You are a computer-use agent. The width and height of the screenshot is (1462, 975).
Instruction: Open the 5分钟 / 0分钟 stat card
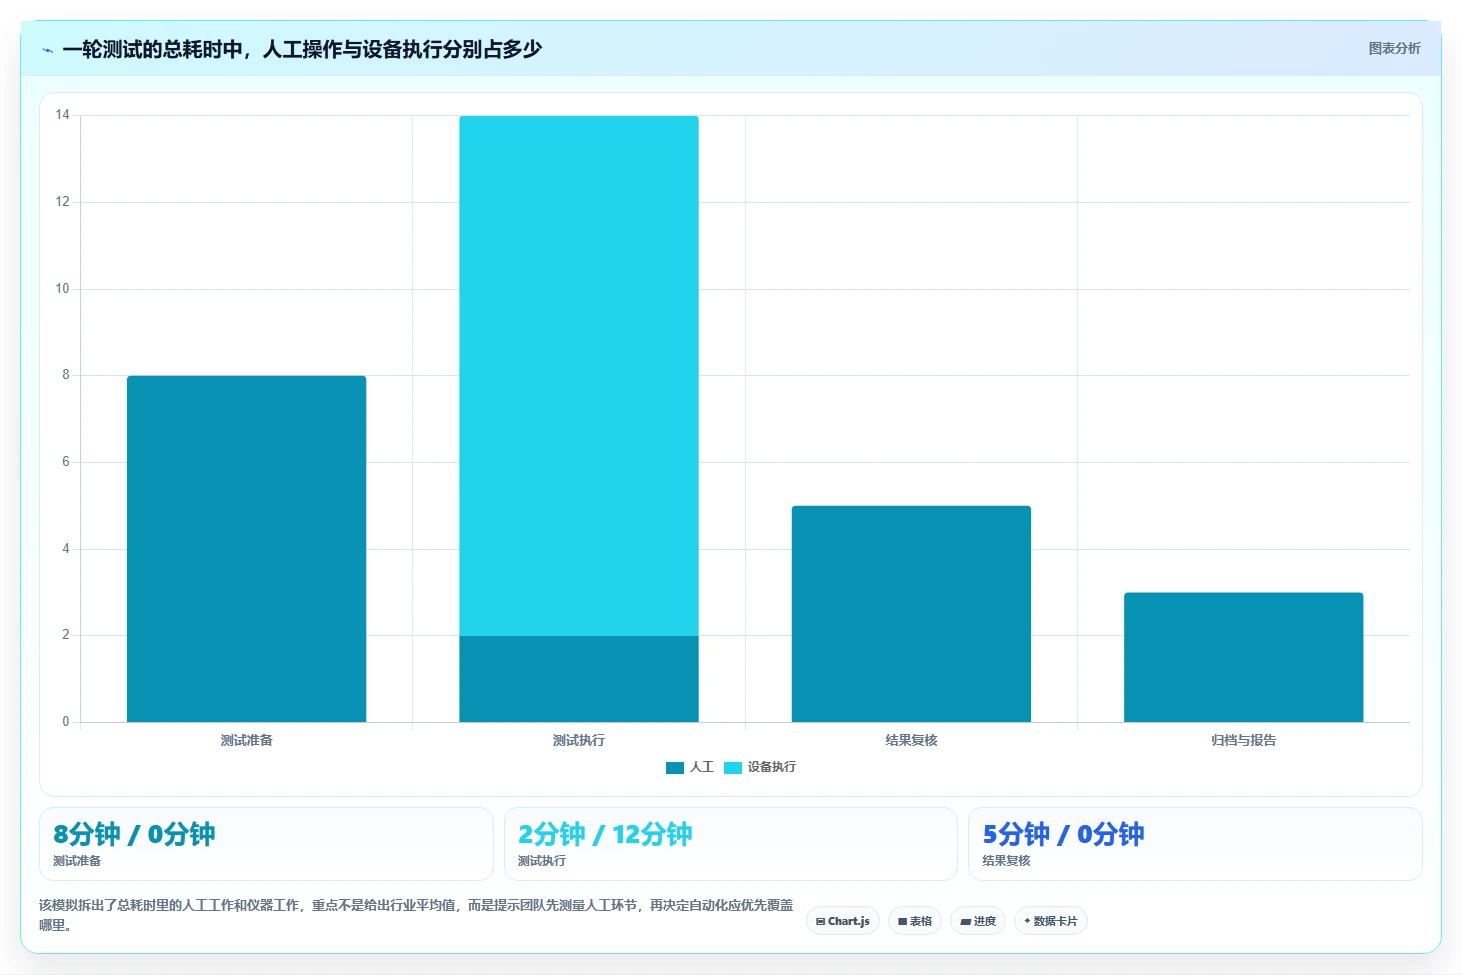pos(1195,844)
